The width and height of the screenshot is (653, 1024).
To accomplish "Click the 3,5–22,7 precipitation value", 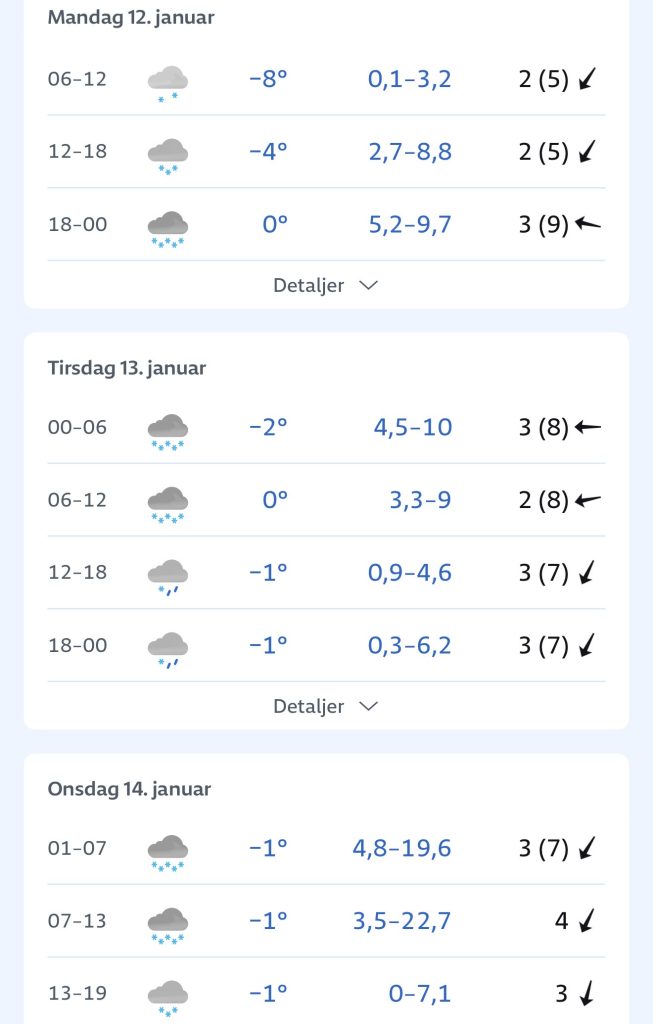I will (401, 921).
